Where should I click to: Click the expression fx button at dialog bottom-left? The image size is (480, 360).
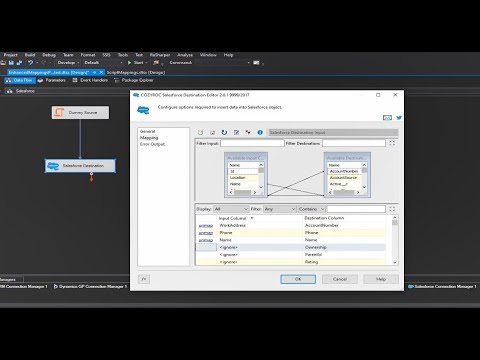pyautogui.click(x=144, y=279)
